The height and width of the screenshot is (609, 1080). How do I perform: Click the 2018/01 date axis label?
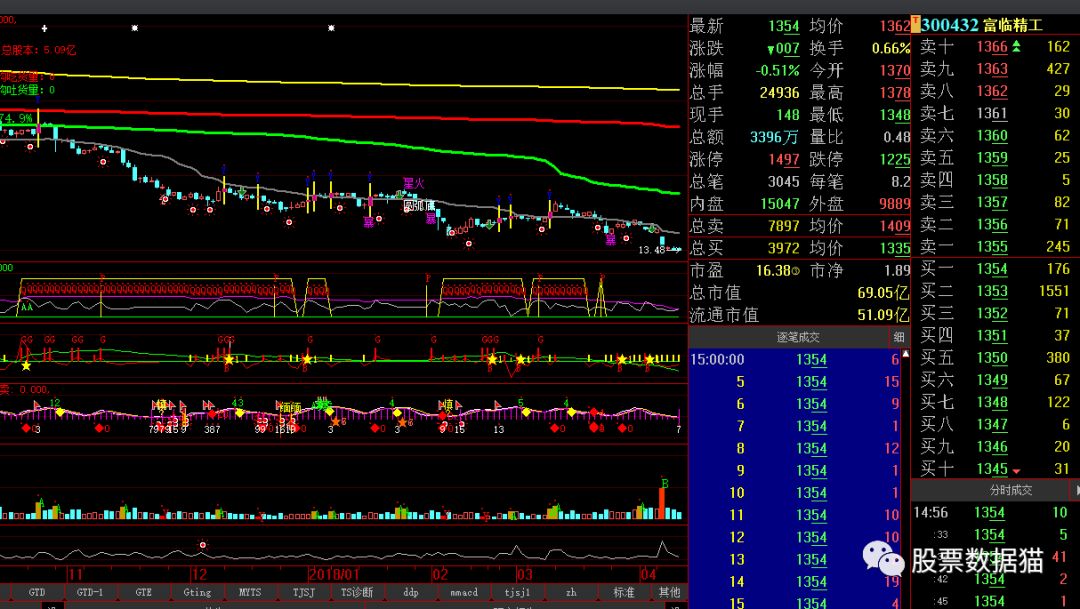coord(334,575)
